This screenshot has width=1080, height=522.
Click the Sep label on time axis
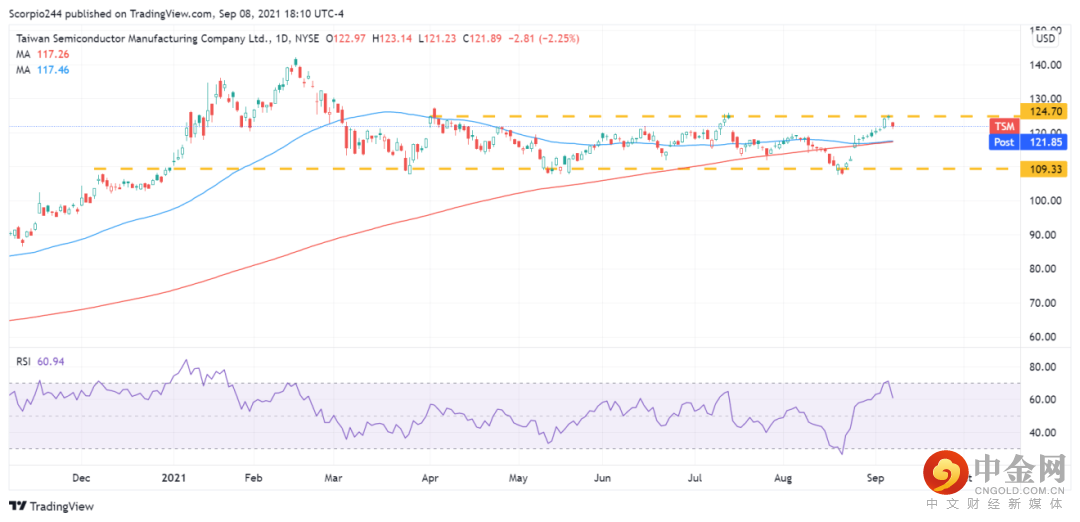tap(875, 477)
